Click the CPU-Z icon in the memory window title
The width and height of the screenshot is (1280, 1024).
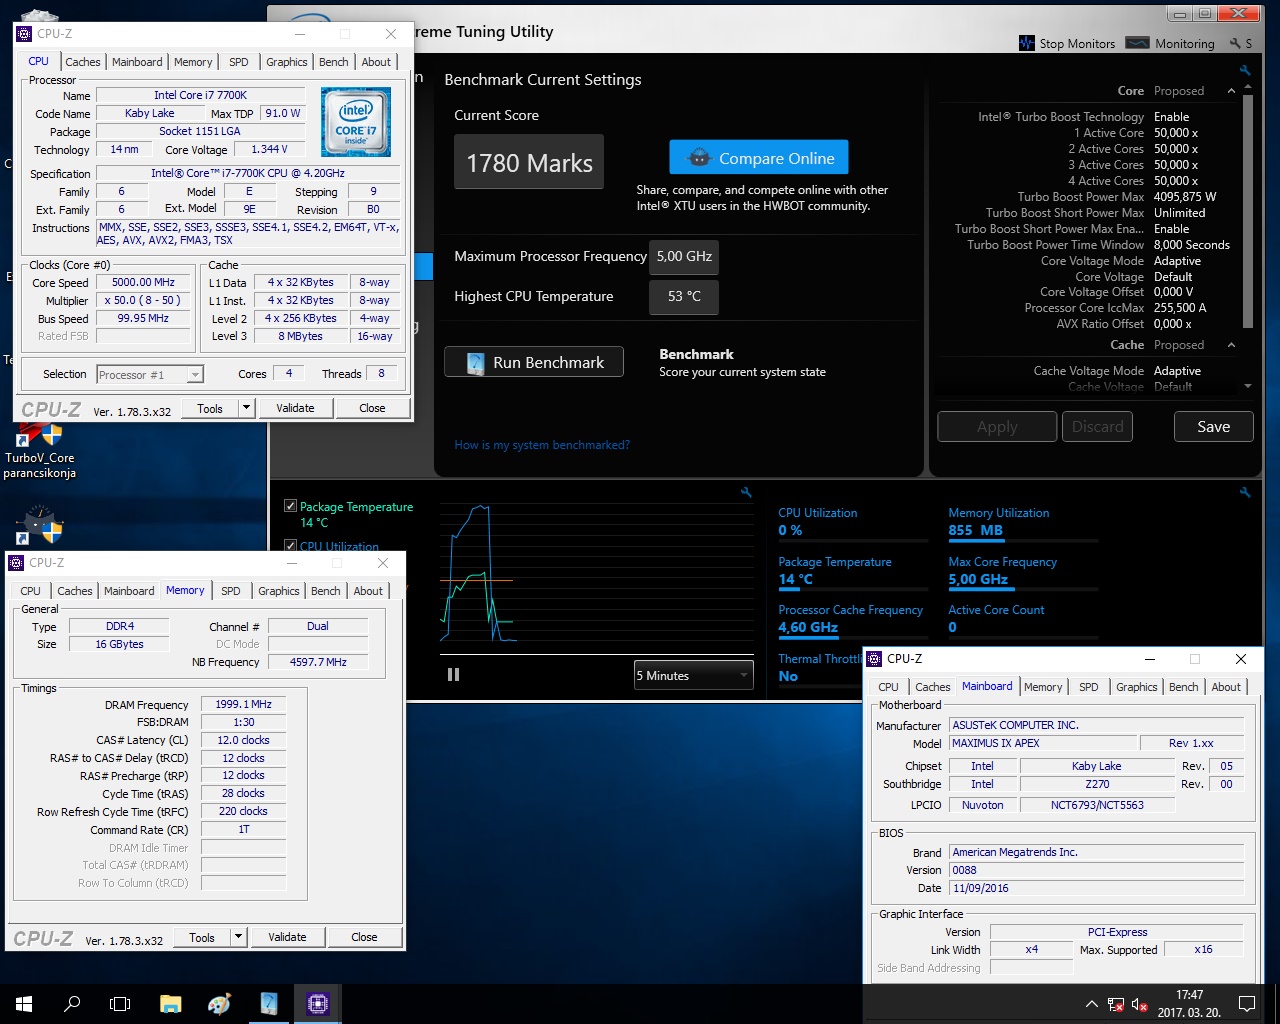pyautogui.click(x=17, y=563)
